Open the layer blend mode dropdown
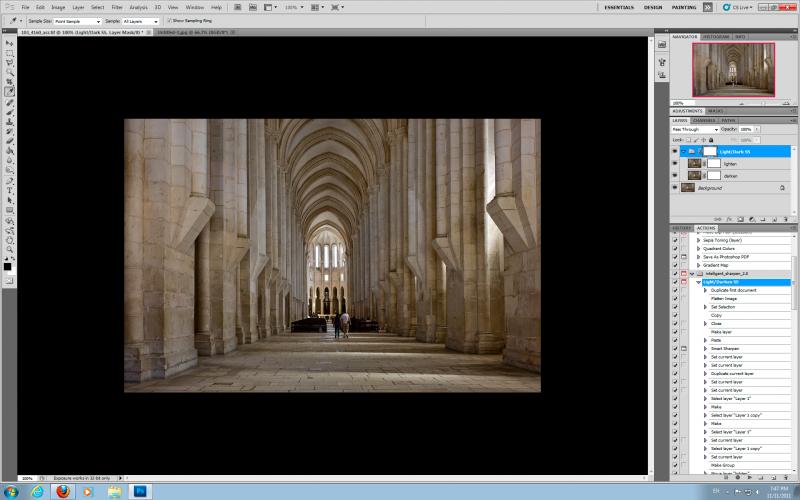The width and height of the screenshot is (800, 500). pyautogui.click(x=695, y=130)
